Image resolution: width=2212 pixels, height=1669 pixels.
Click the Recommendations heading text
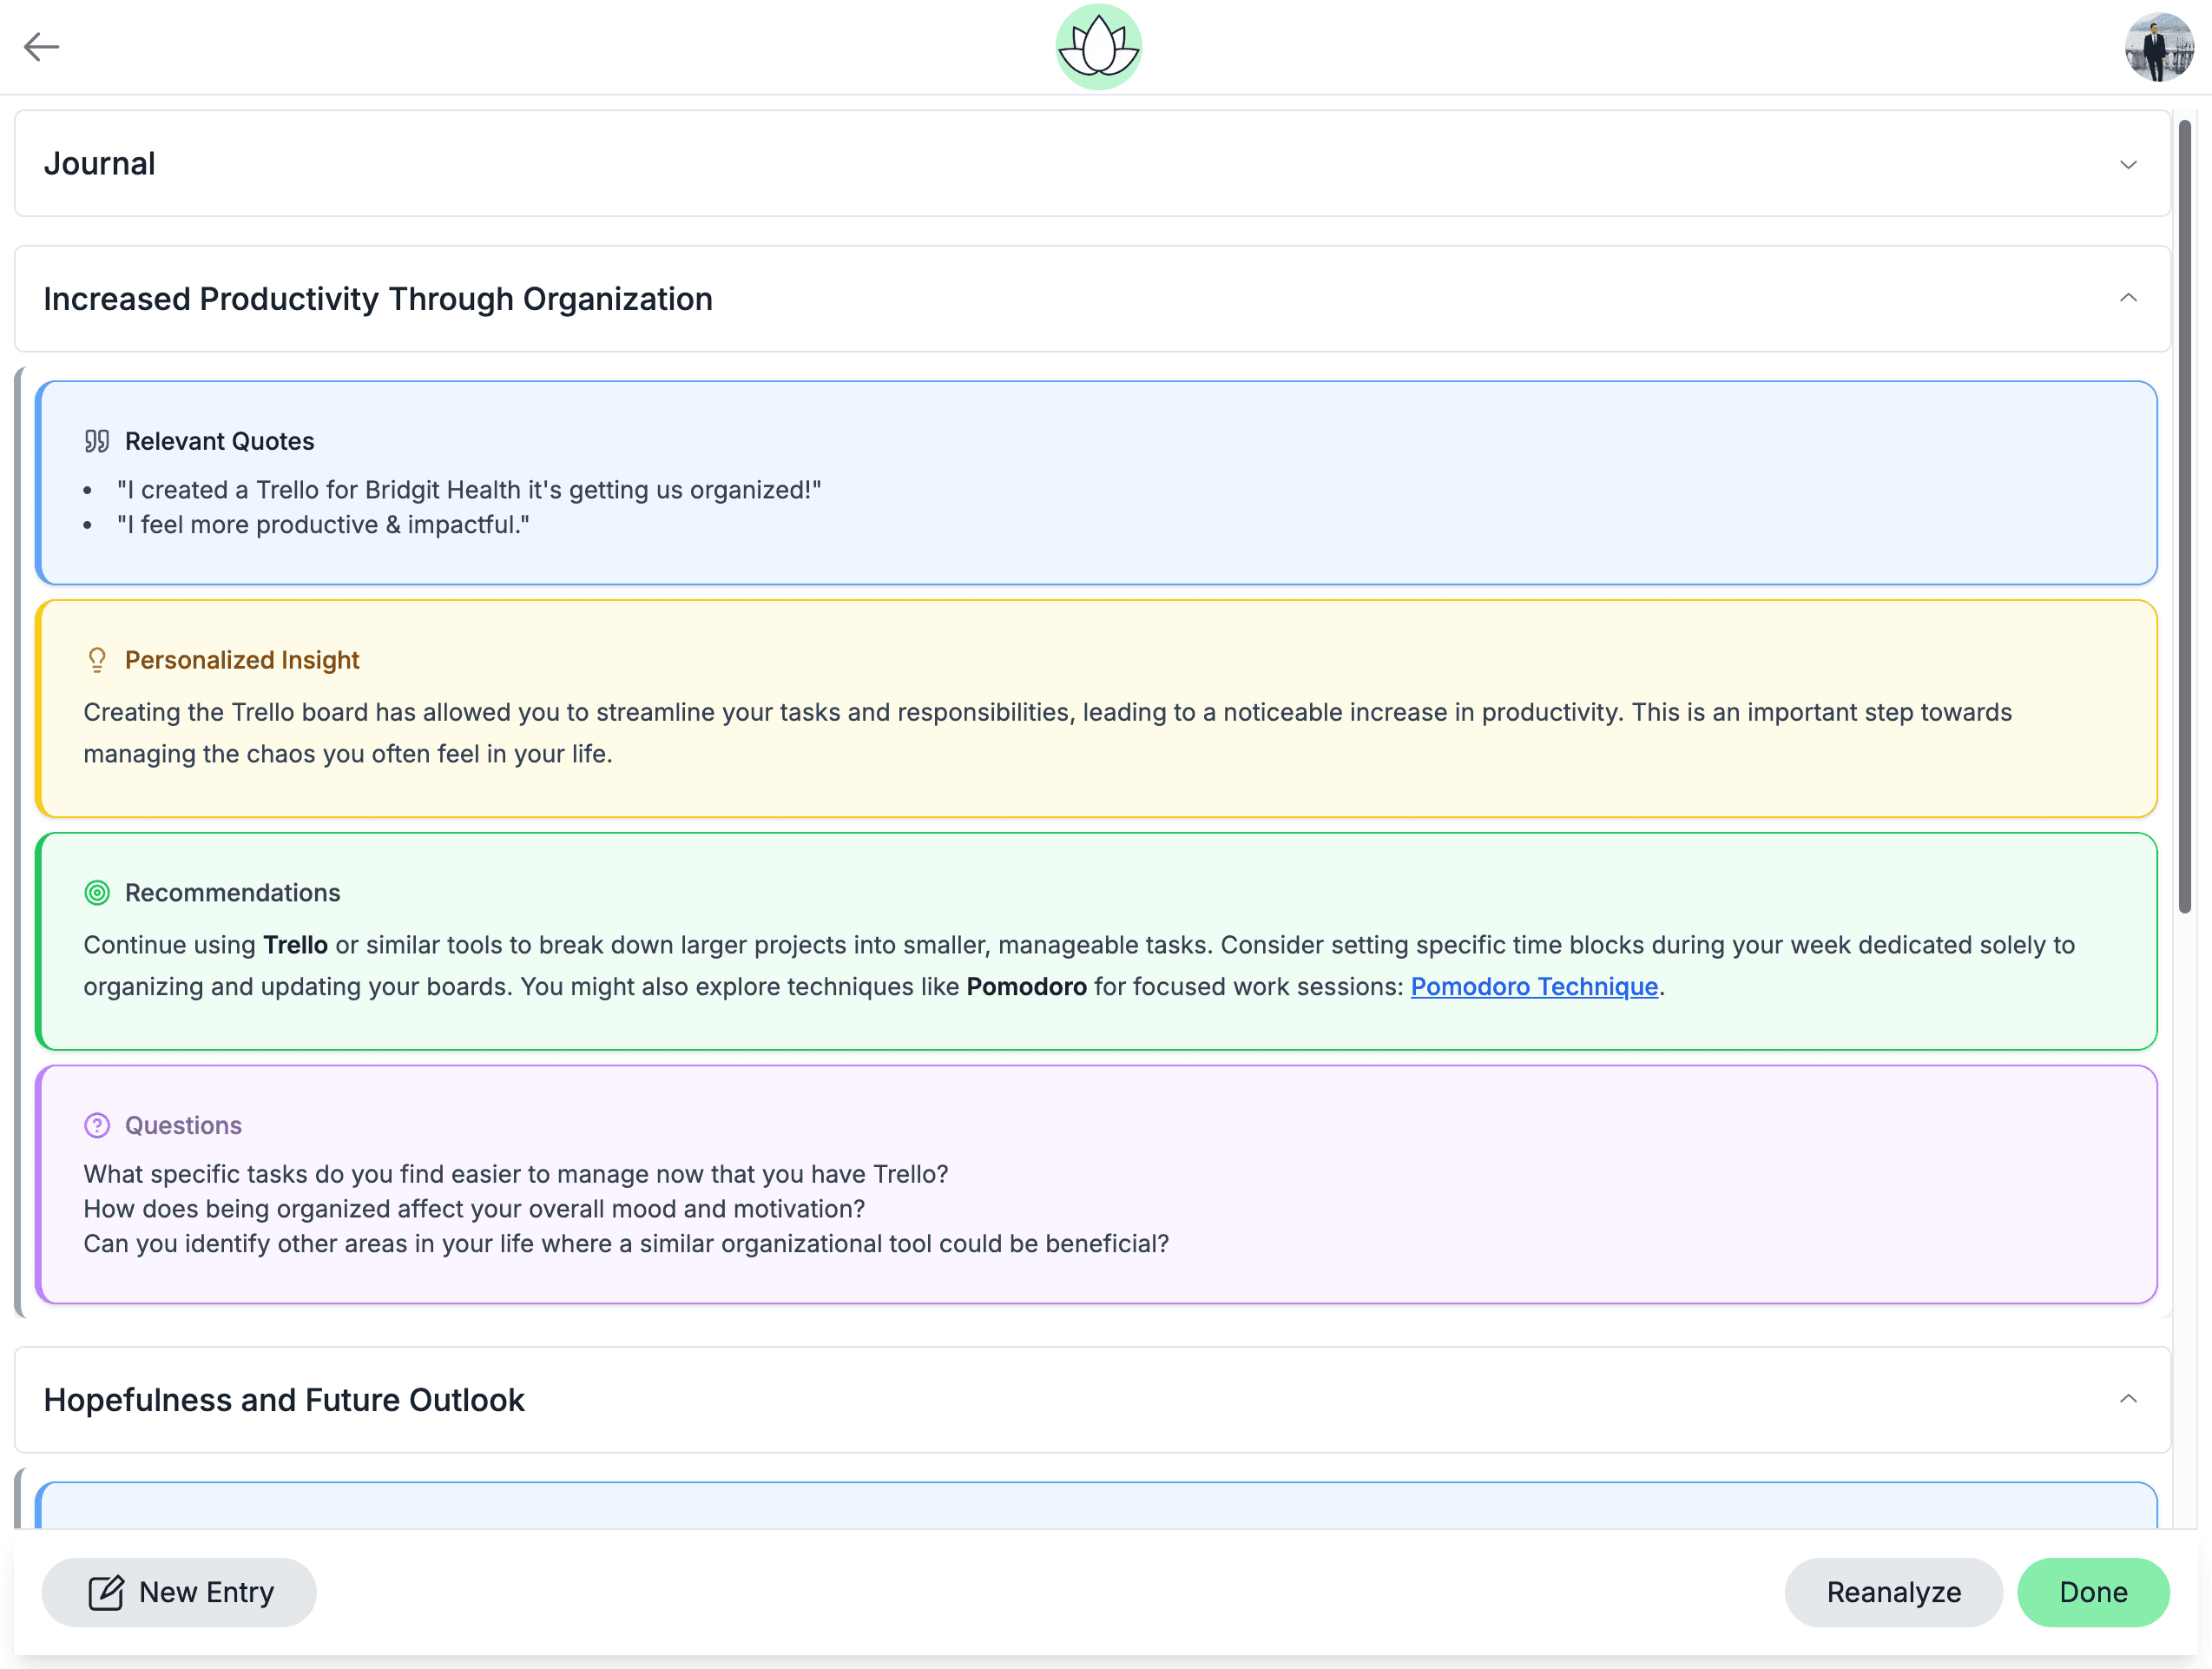pyautogui.click(x=232, y=893)
